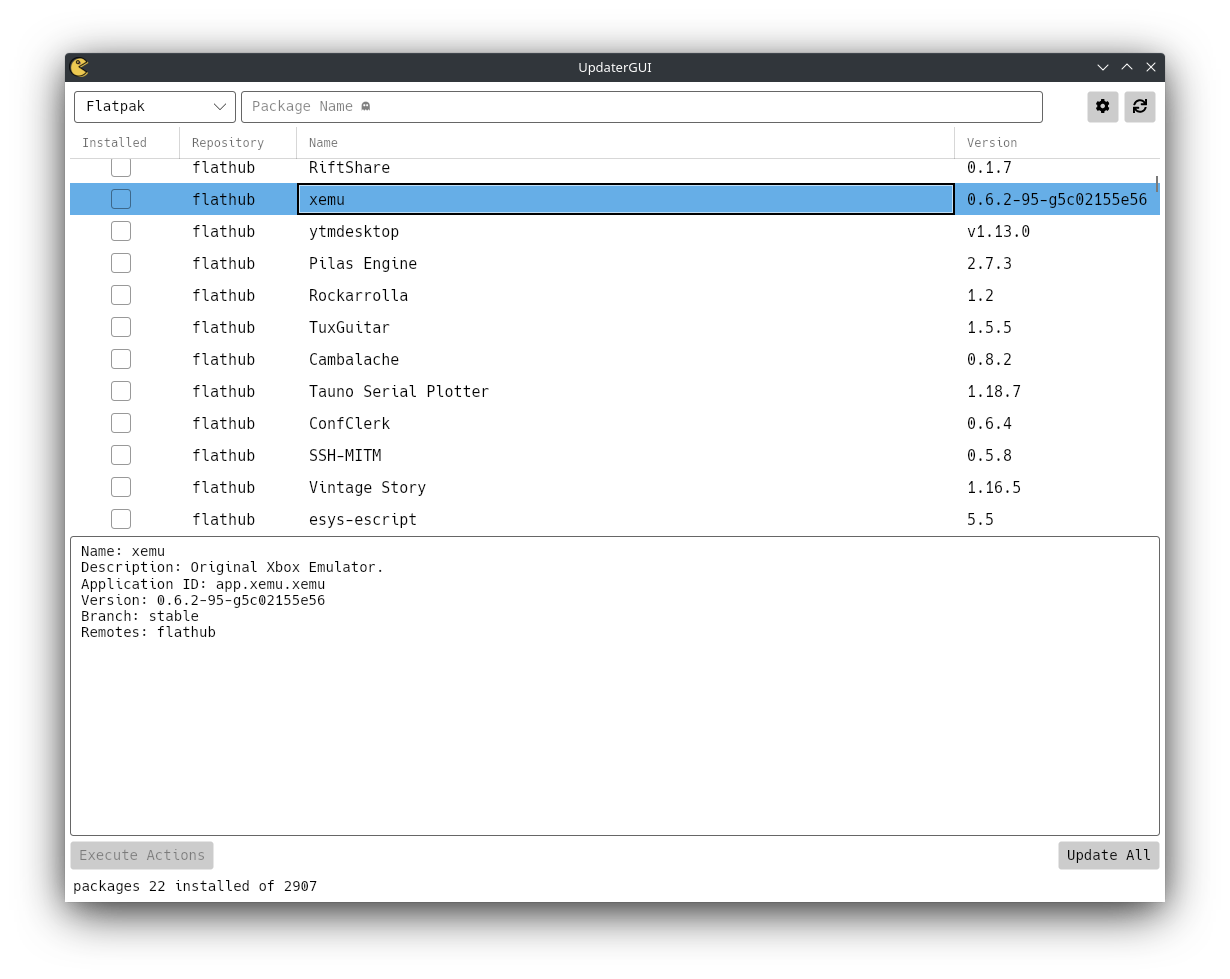Click the Update All button
This screenshot has height=979, width=1230.
[x=1109, y=855]
